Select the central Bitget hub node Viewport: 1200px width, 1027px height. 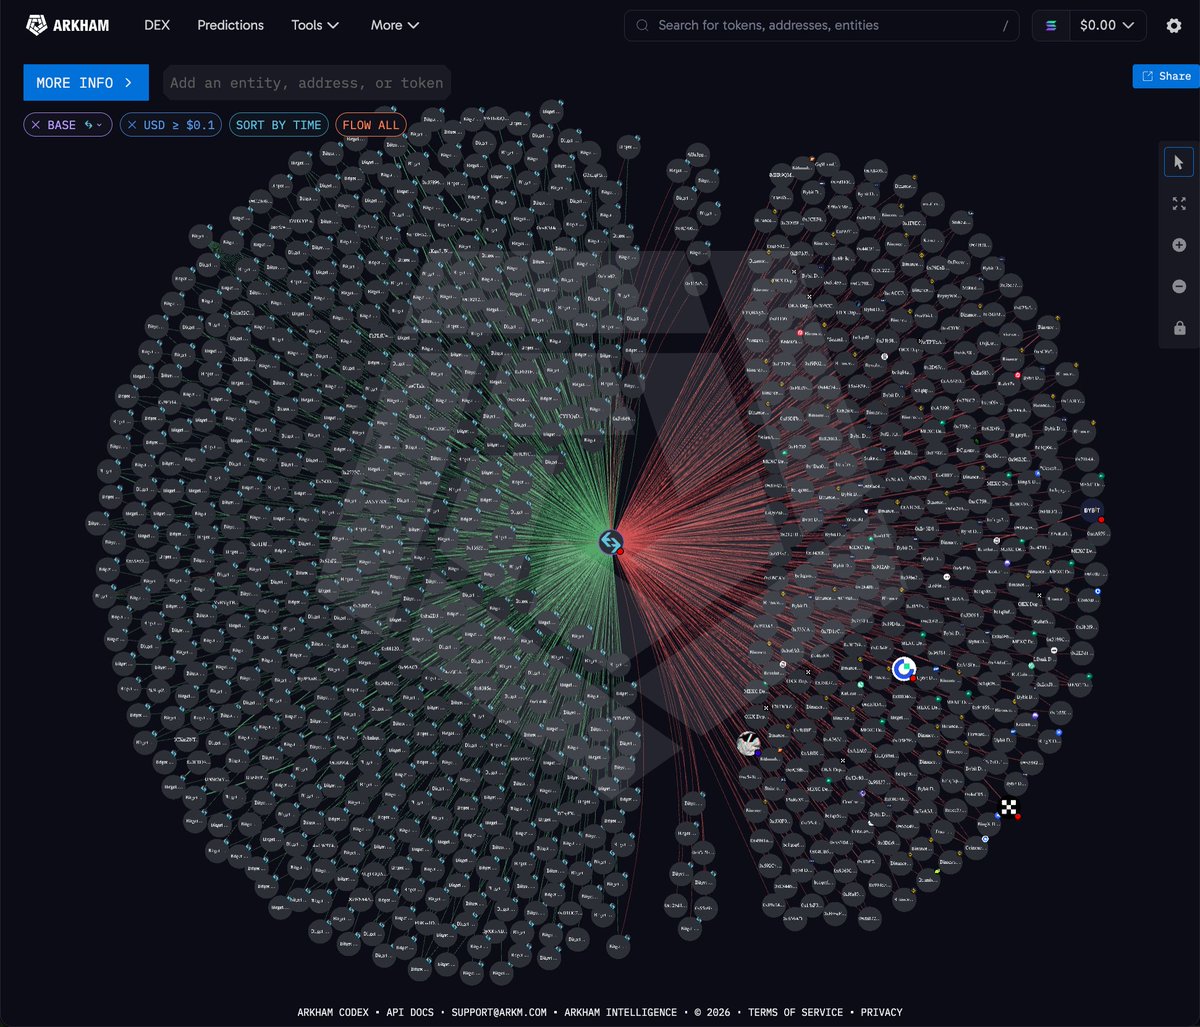click(611, 542)
